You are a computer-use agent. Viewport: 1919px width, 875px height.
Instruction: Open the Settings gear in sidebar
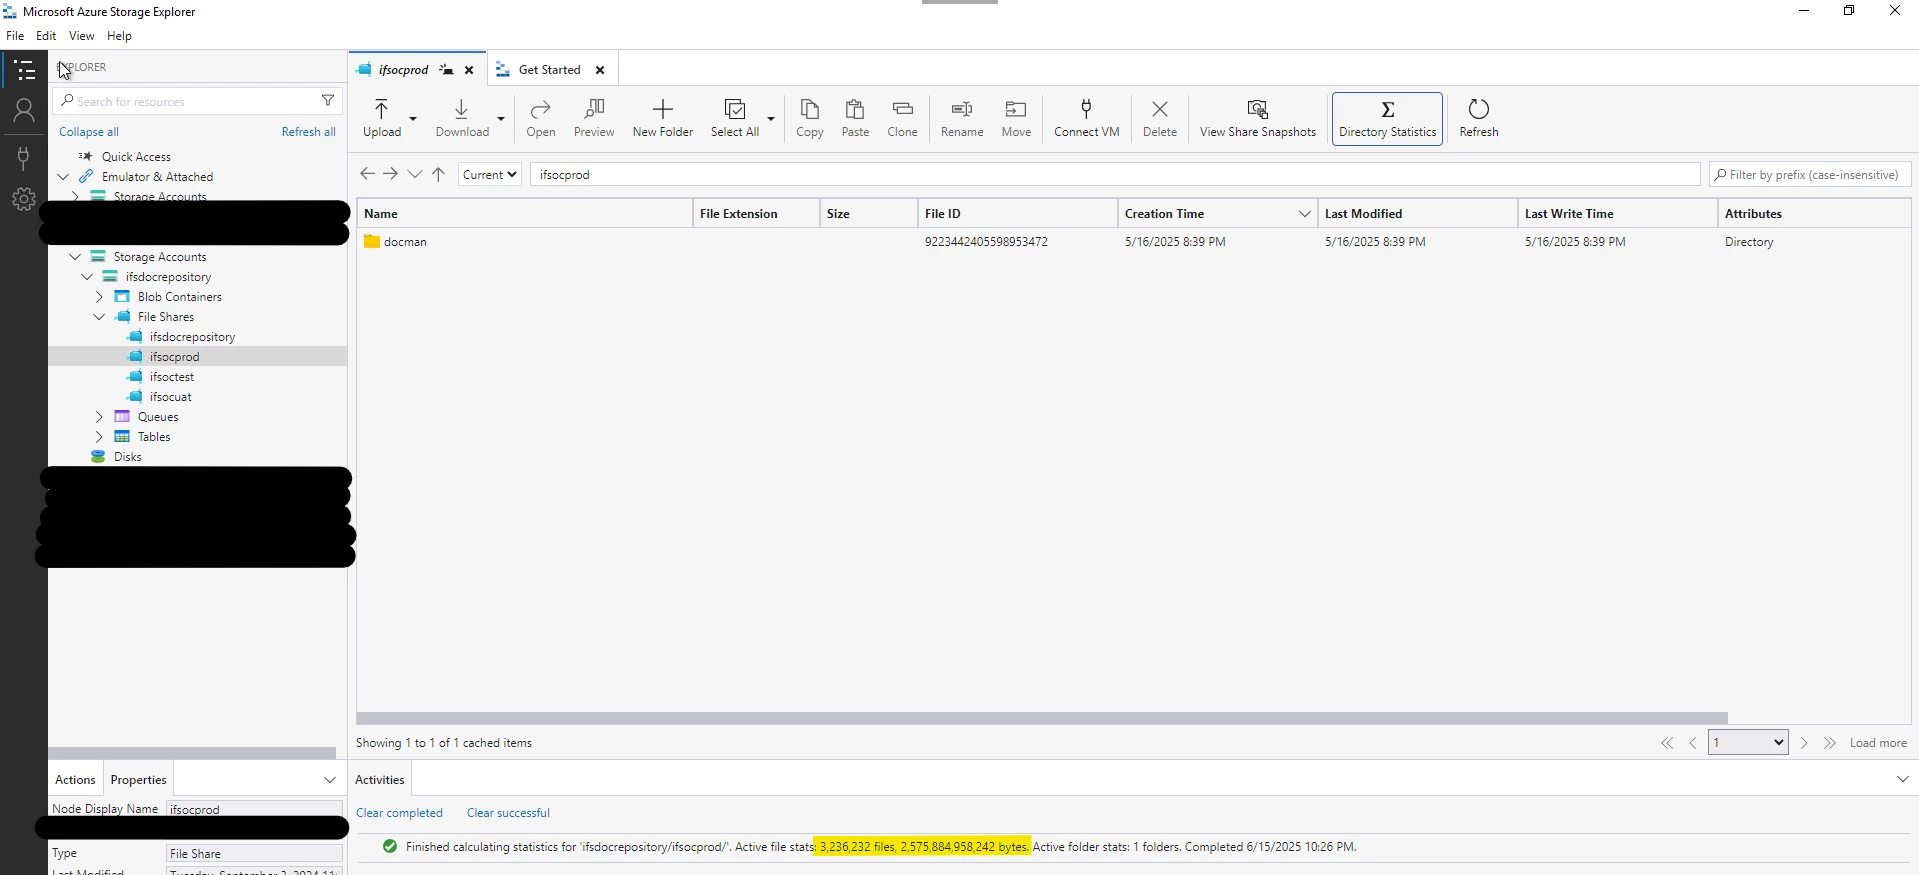point(24,199)
